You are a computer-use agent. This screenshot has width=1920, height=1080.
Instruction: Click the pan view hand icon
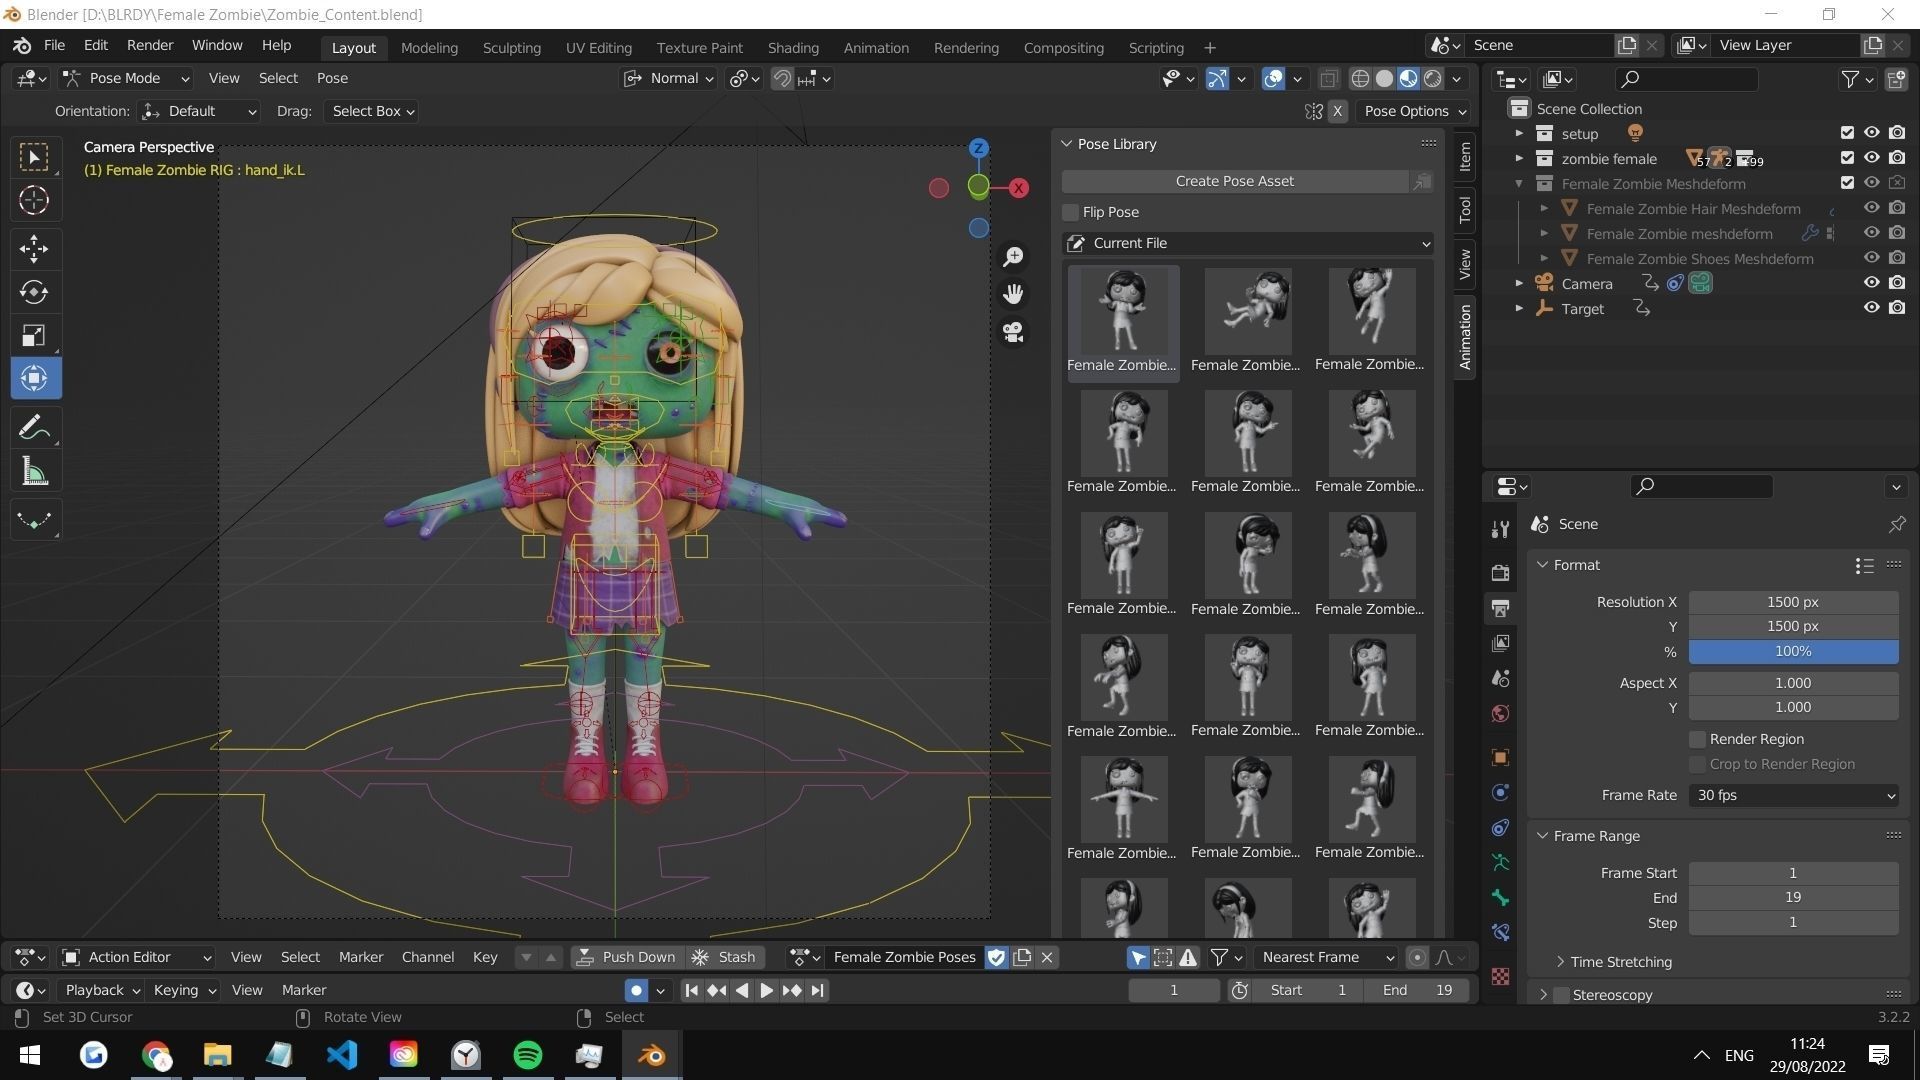[x=1013, y=294]
